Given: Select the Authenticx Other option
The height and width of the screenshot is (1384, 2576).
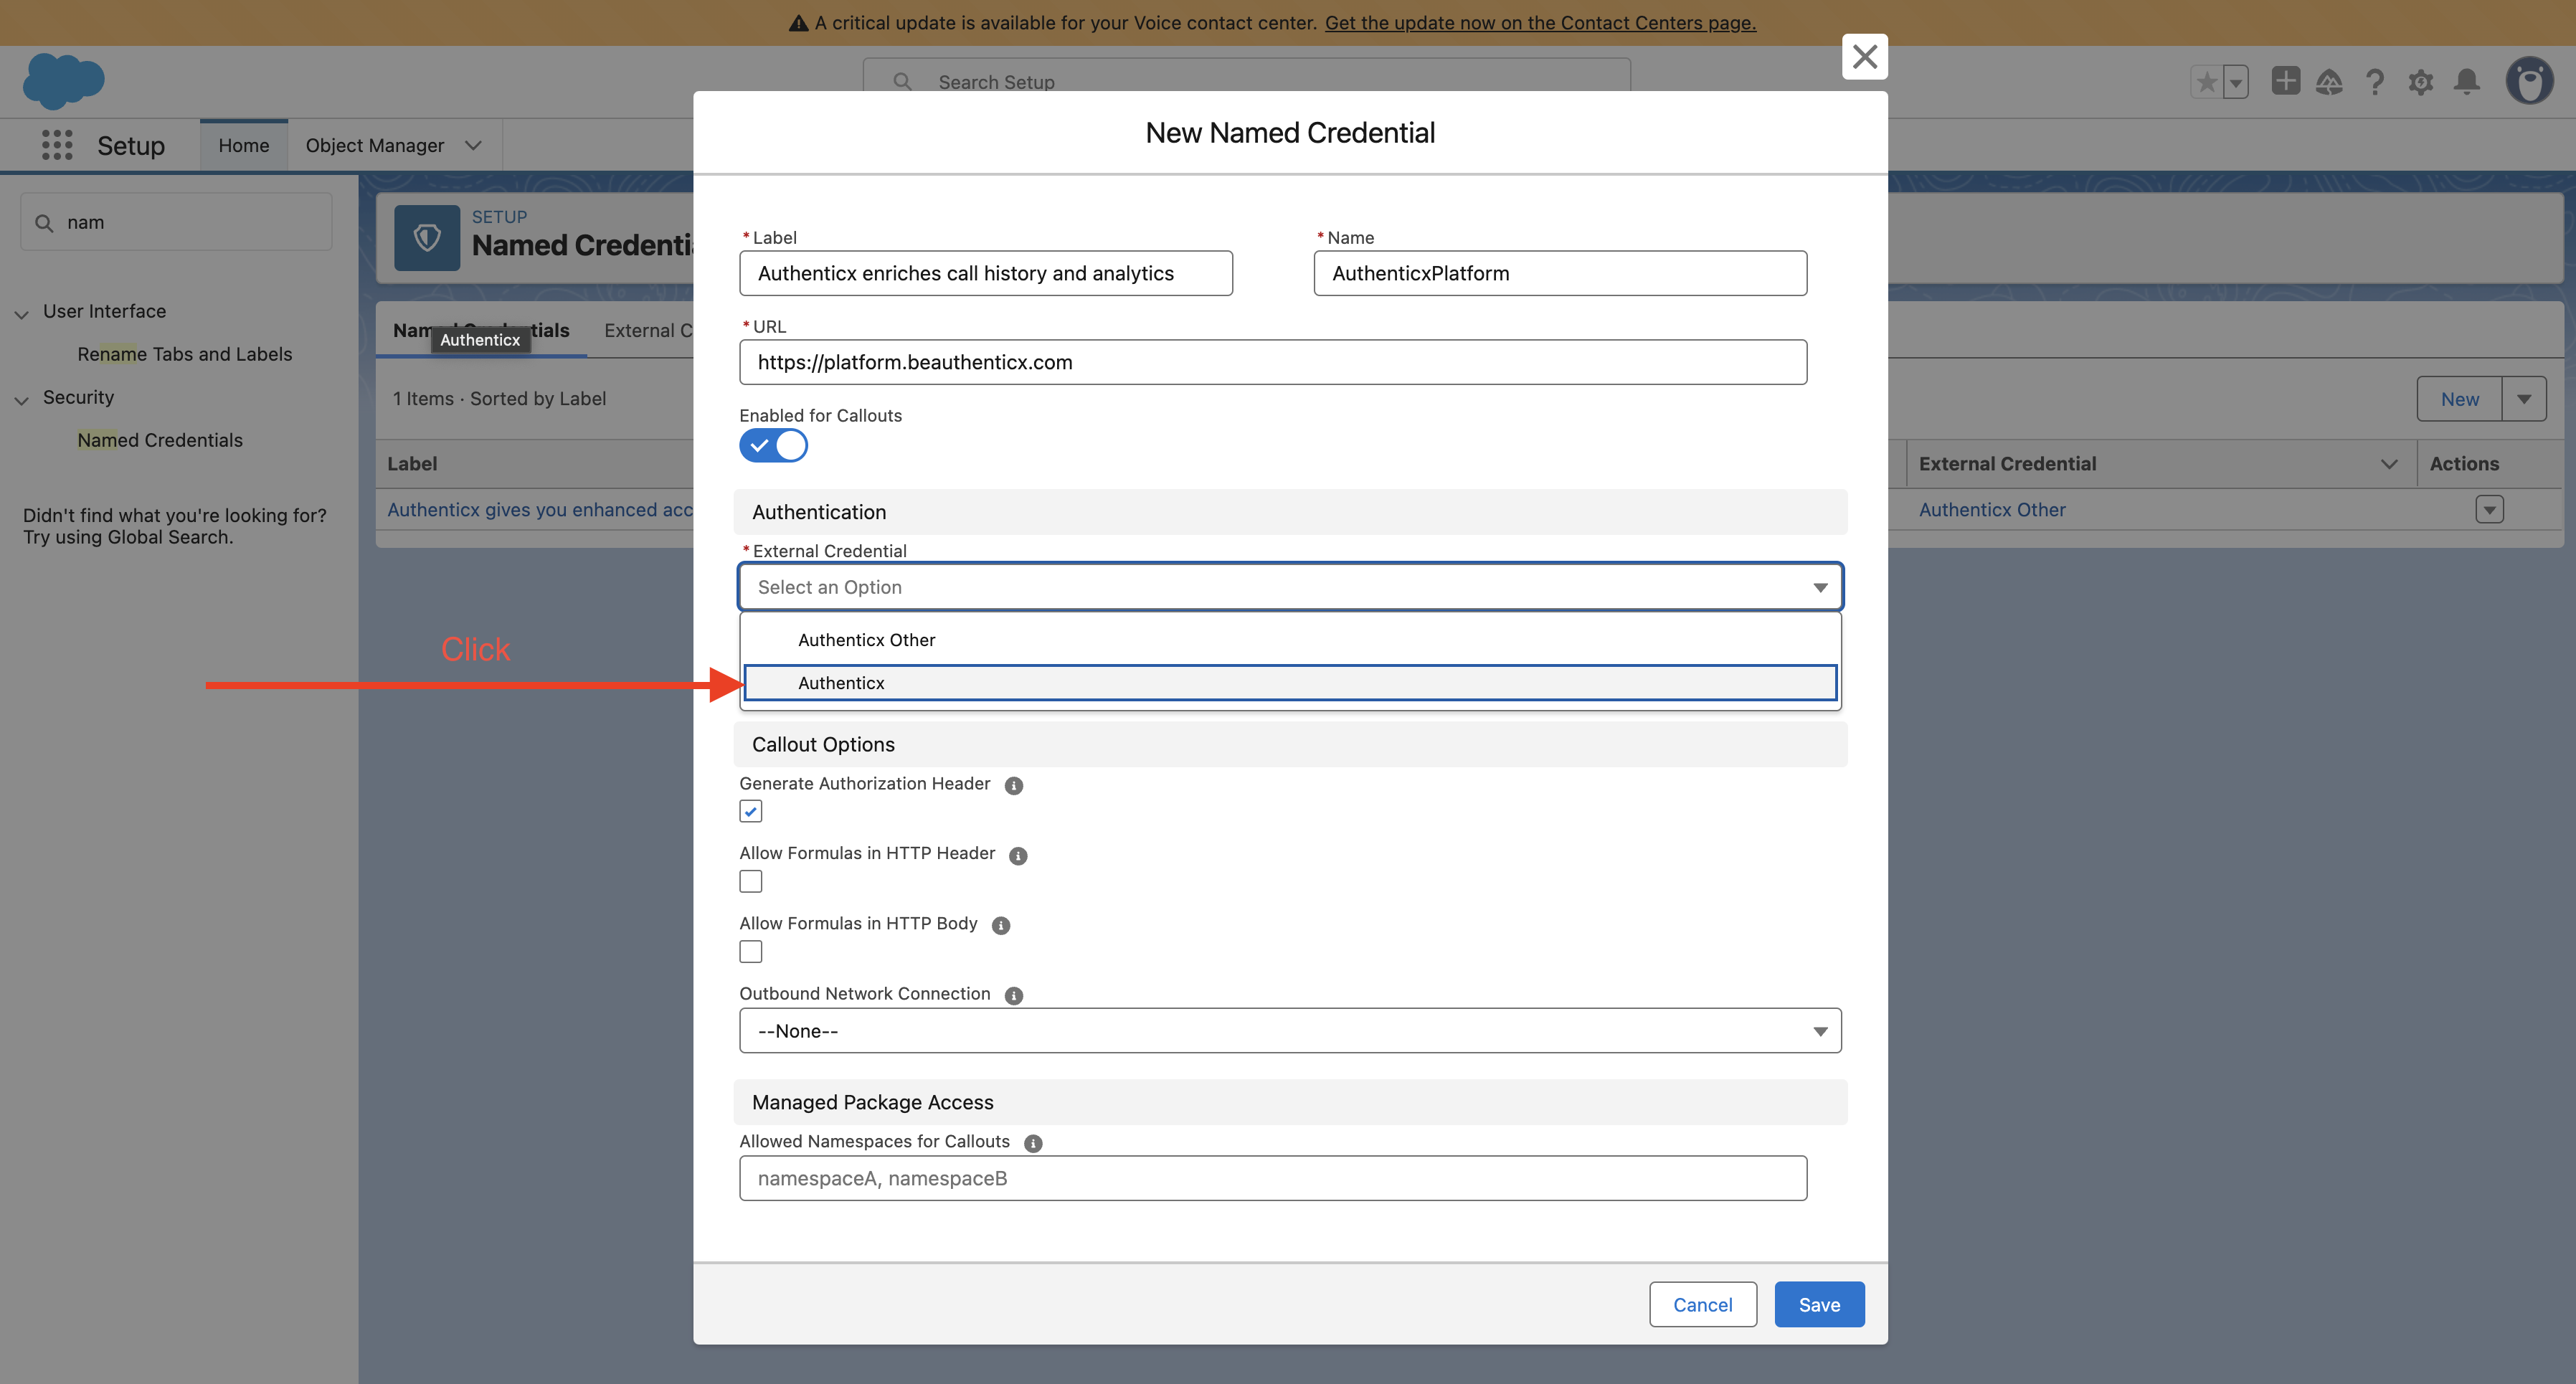Looking at the screenshot, I should [1290, 640].
